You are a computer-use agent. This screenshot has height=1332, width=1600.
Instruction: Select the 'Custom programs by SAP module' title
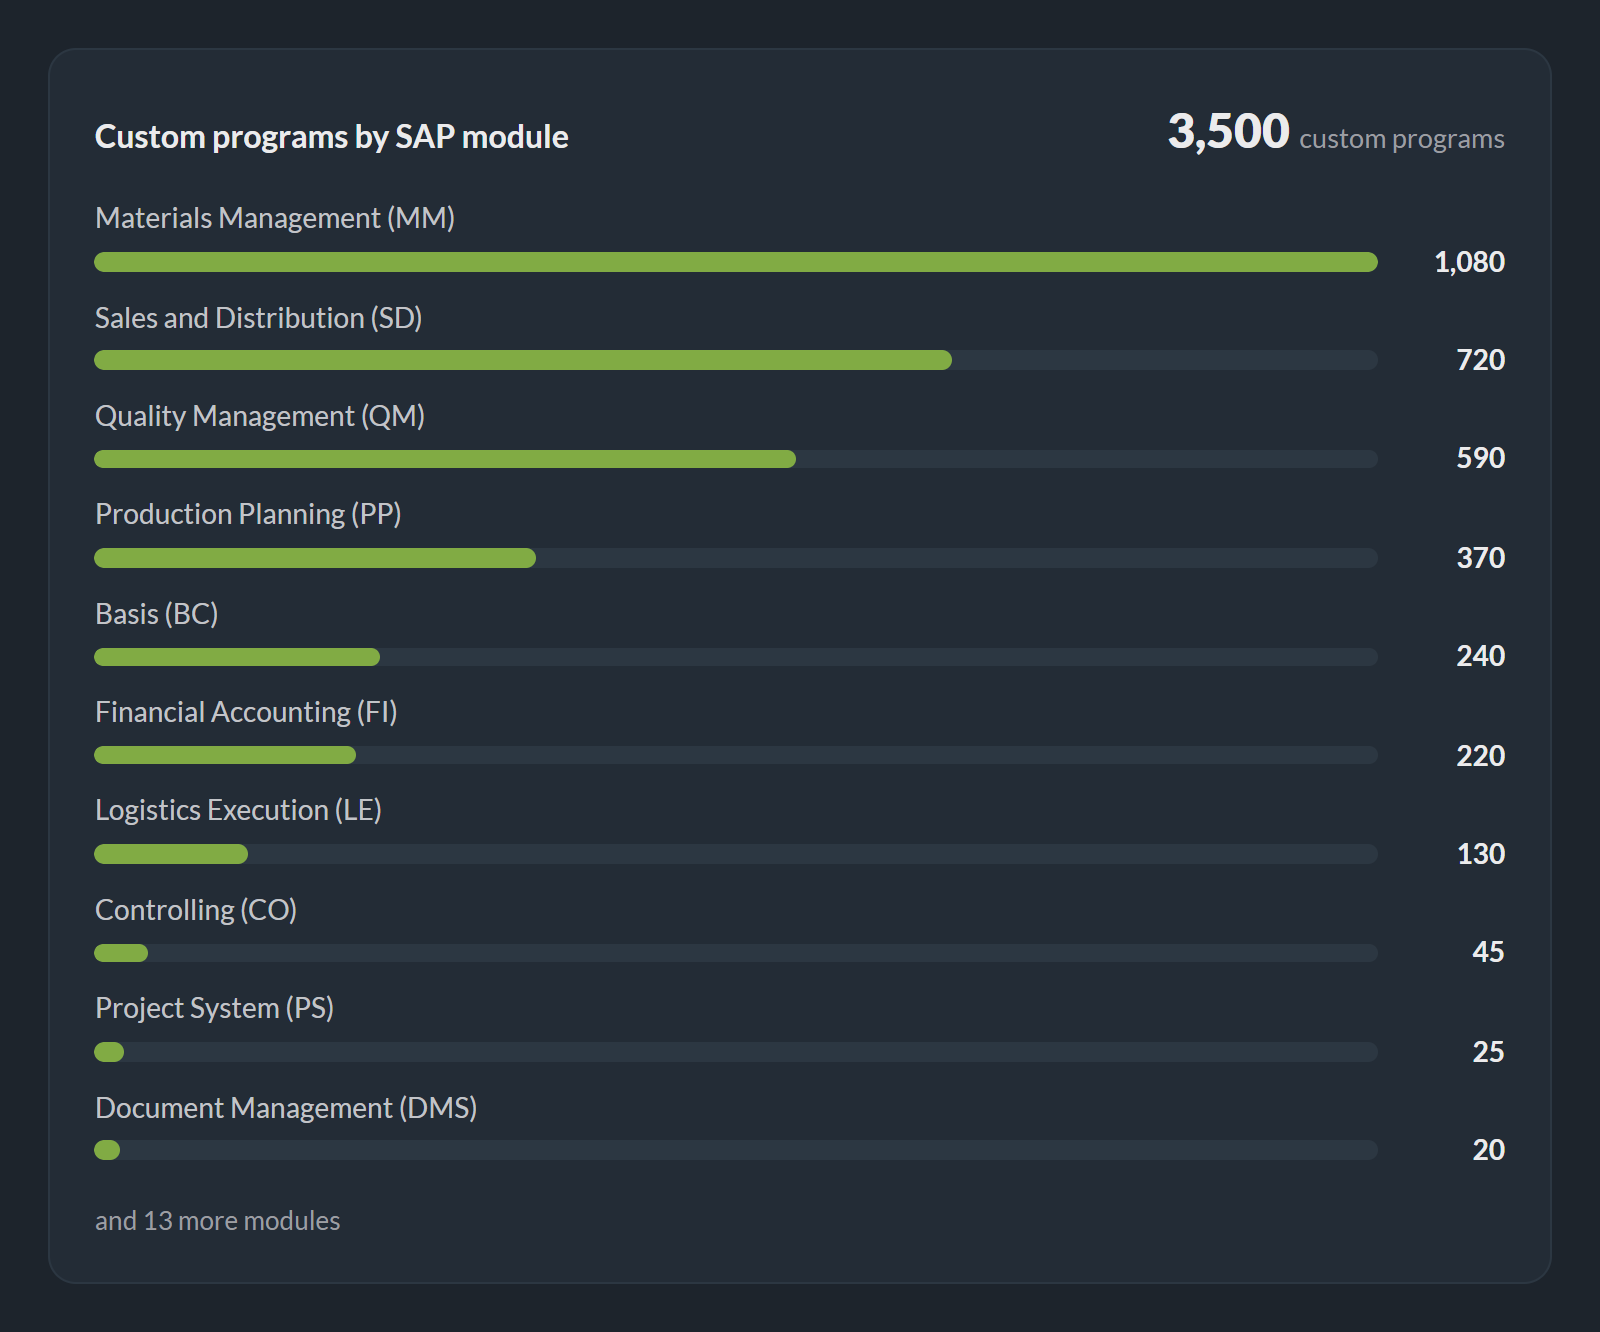(332, 137)
